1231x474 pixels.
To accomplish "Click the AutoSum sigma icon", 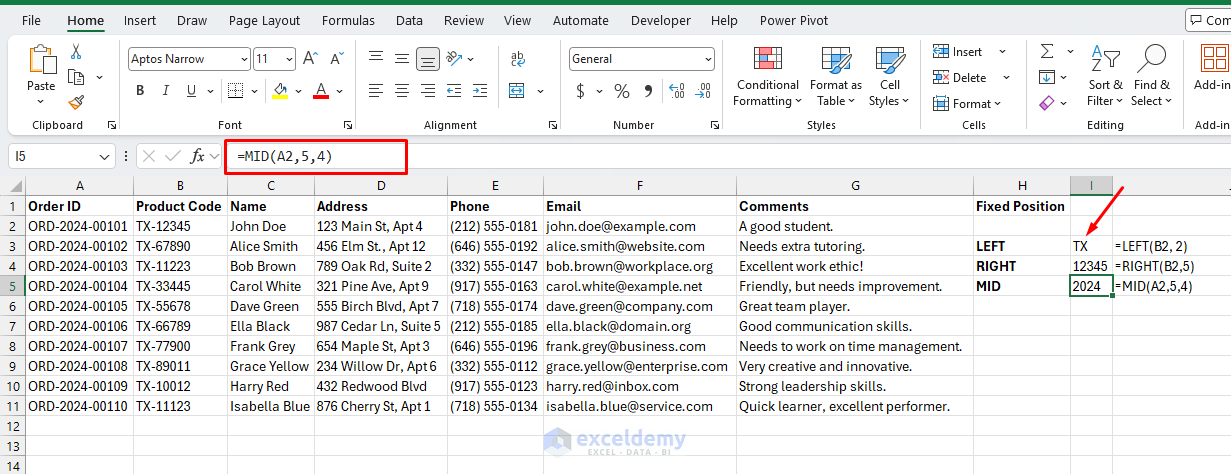I will click(x=1047, y=51).
